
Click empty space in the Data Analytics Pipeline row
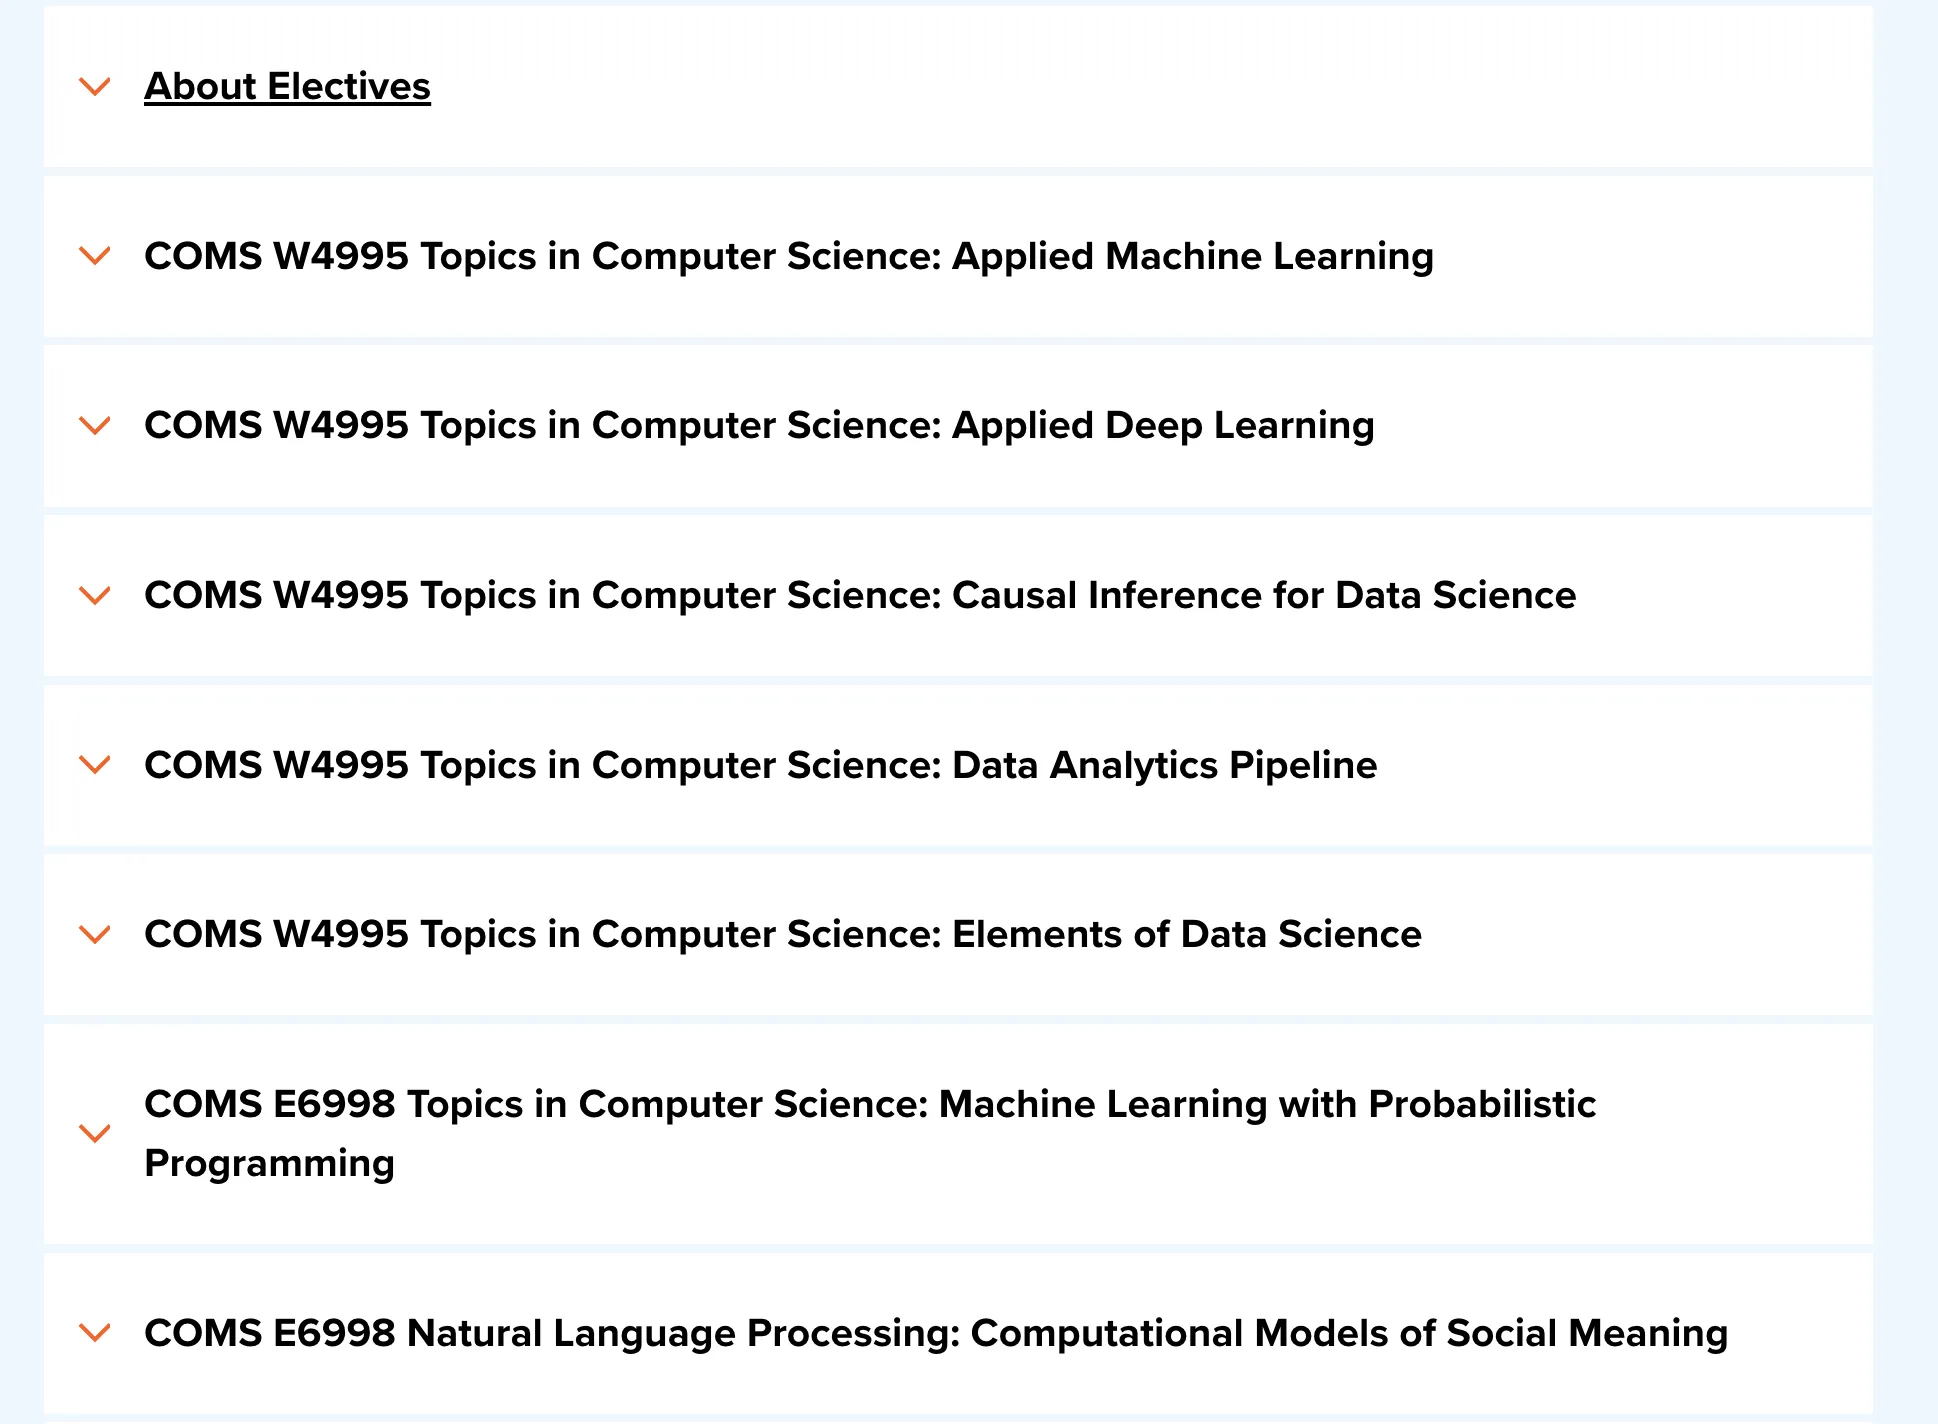(x=1620, y=765)
